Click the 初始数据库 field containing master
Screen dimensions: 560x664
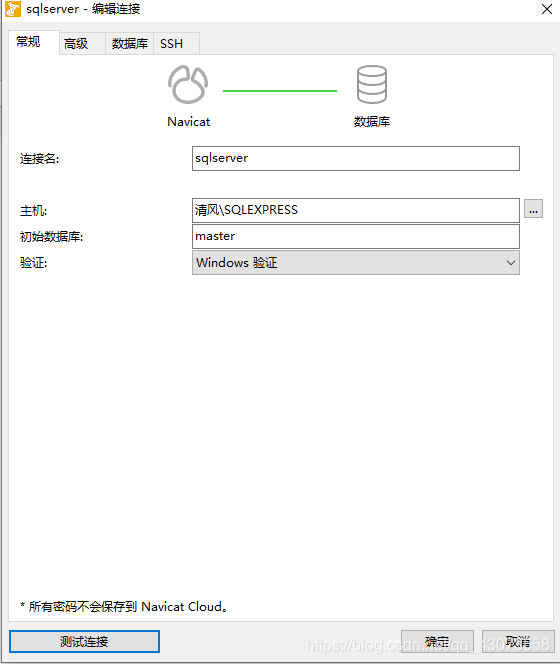click(356, 236)
